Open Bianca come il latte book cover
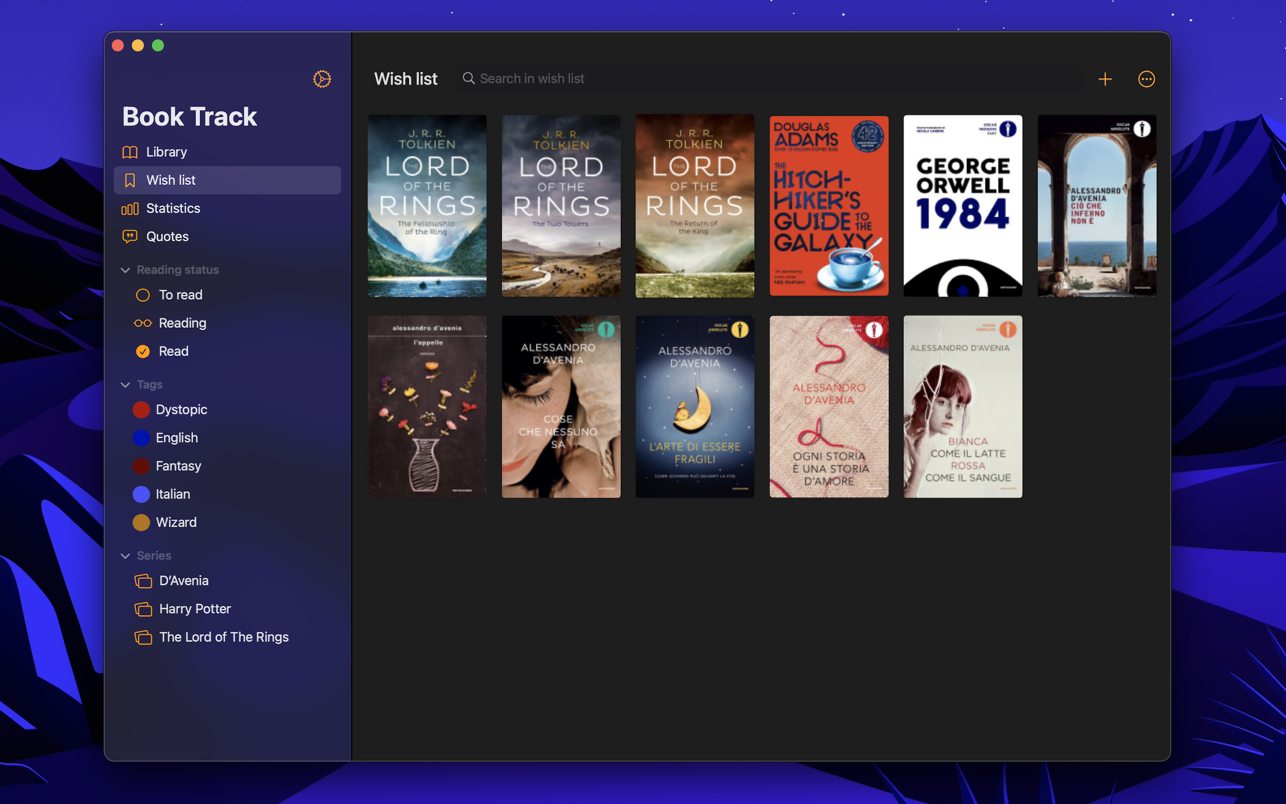Image resolution: width=1286 pixels, height=804 pixels. pos(963,407)
